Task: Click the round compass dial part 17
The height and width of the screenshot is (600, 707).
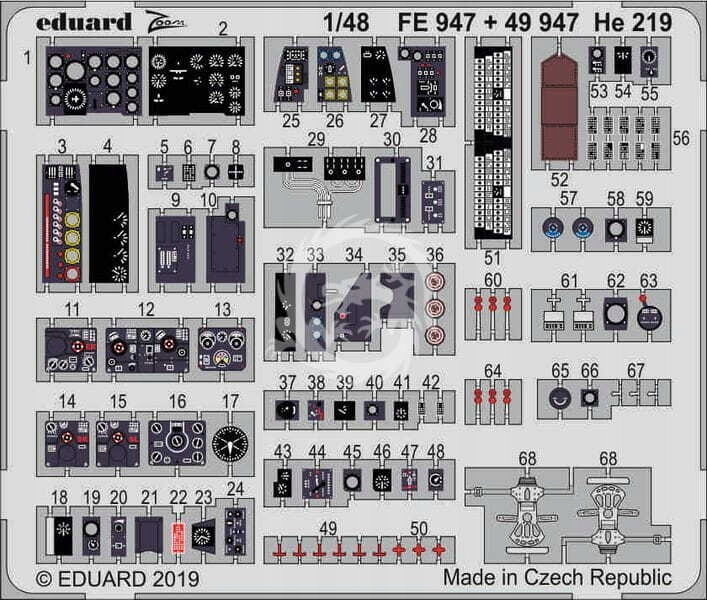Action: (230, 444)
